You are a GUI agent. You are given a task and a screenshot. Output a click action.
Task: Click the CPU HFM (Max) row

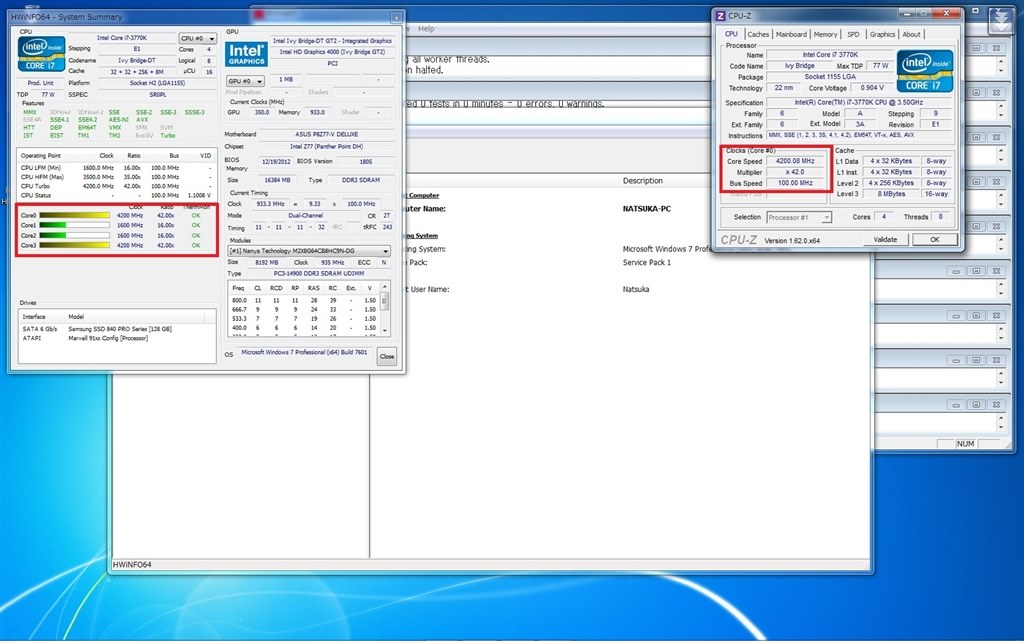coord(116,177)
